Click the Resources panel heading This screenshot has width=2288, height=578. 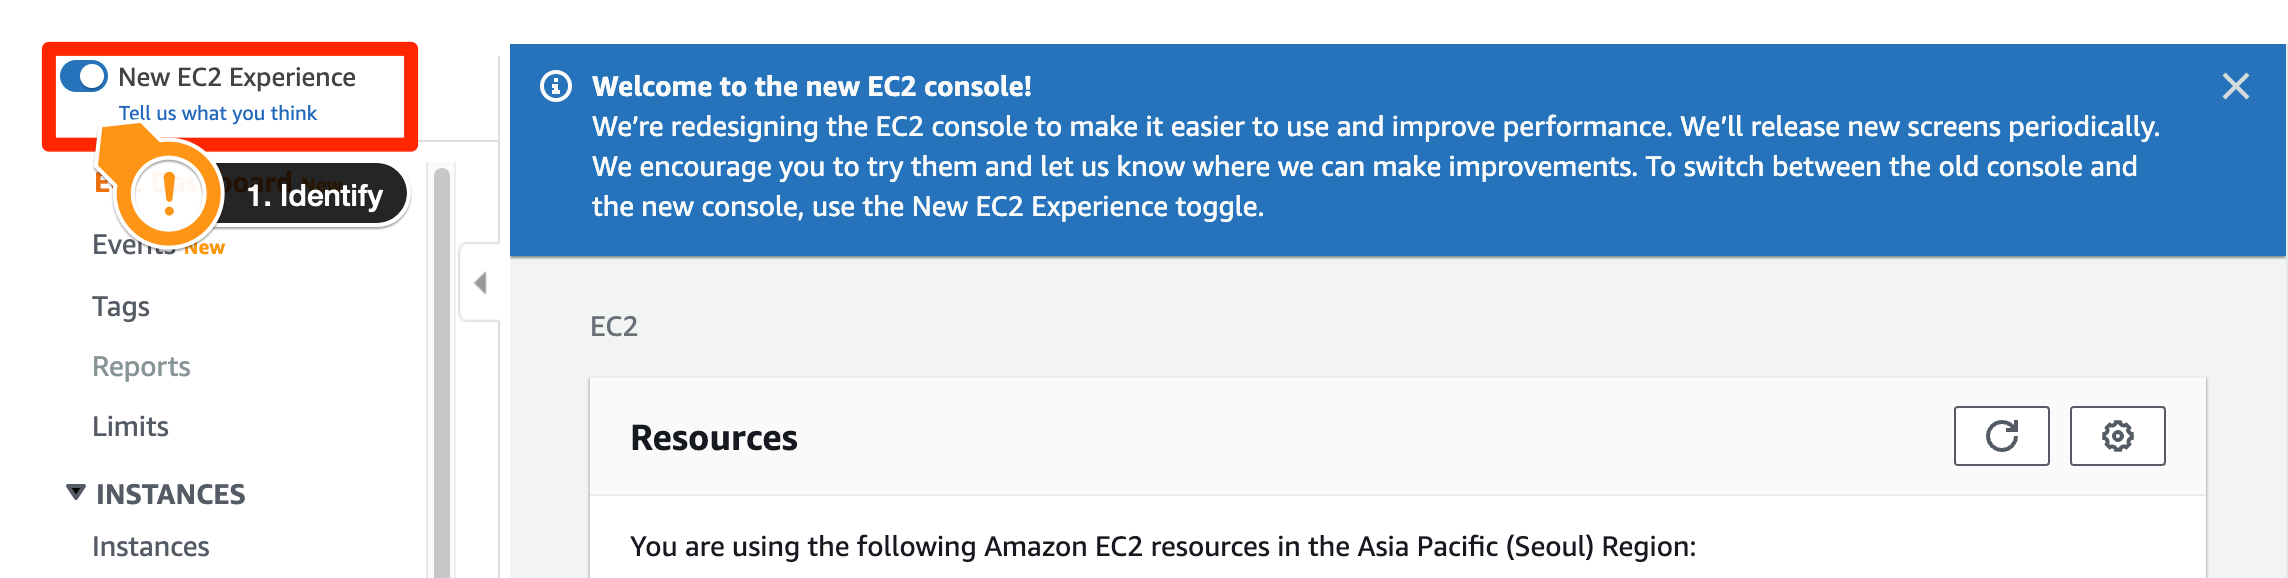coord(714,438)
